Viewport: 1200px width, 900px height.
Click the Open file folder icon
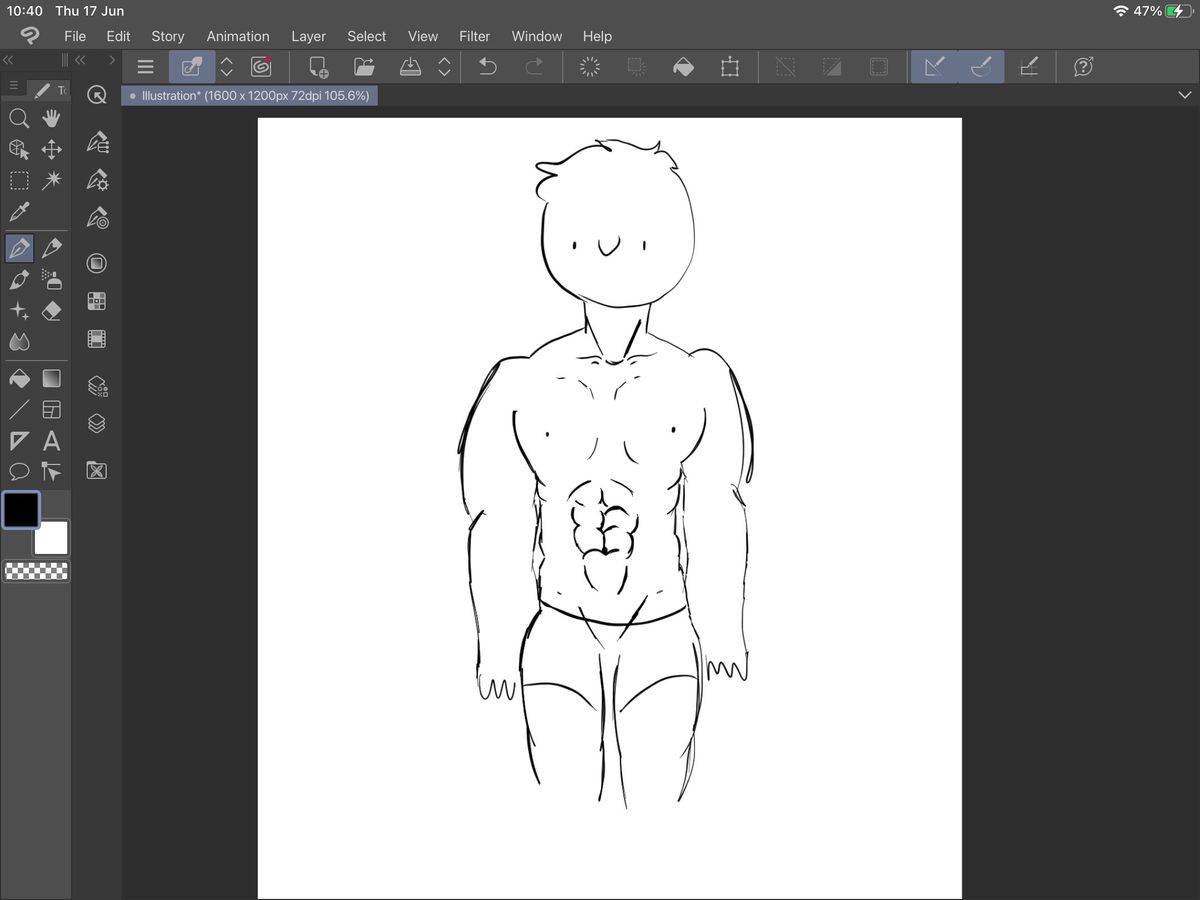click(364, 67)
